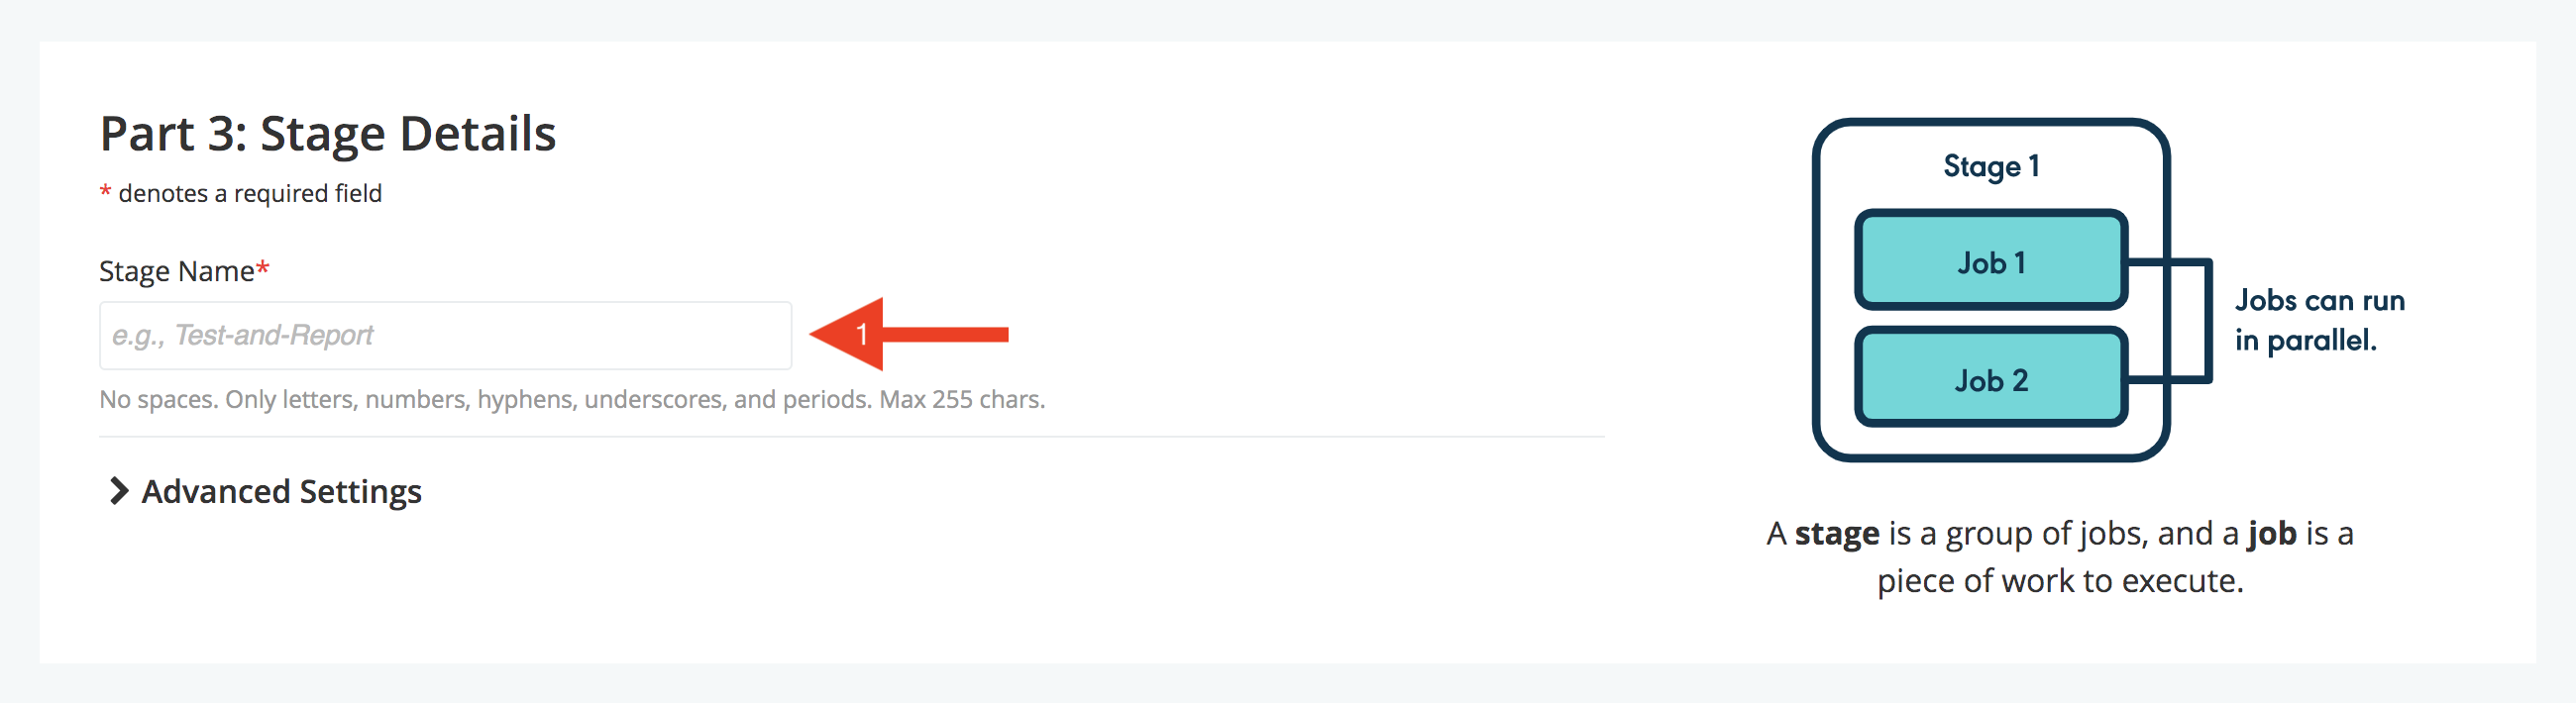Click the red asterisk beside Stage Name
The height and width of the screenshot is (703, 2576).
(x=263, y=269)
